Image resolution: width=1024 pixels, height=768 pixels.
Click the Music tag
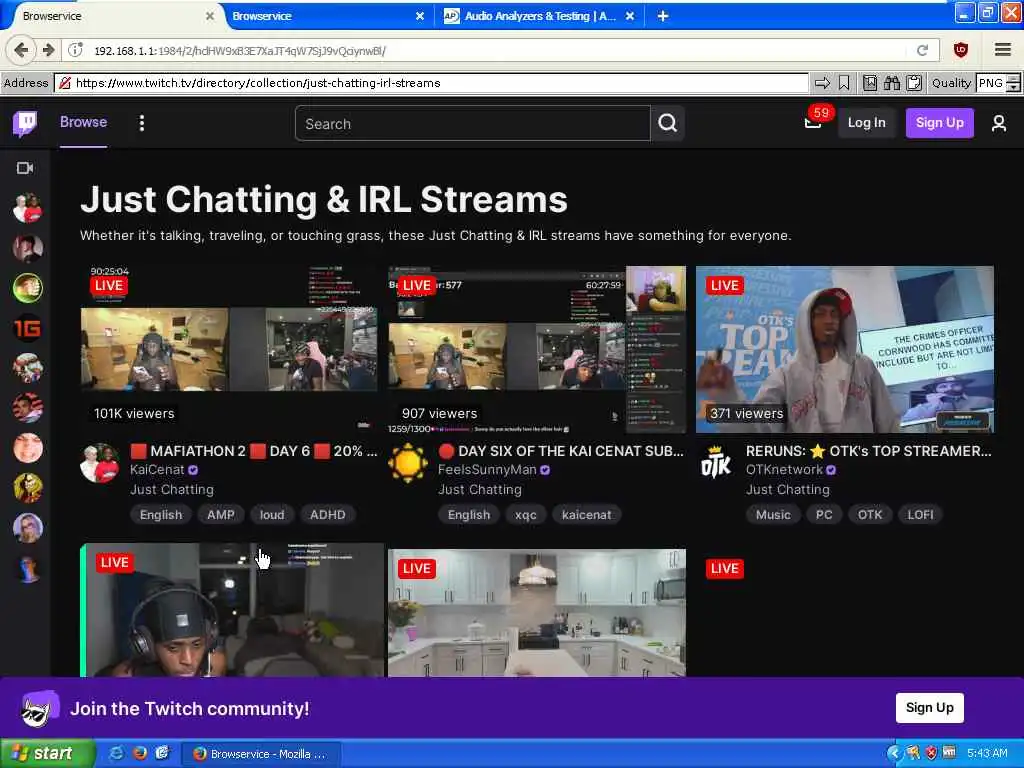(773, 515)
